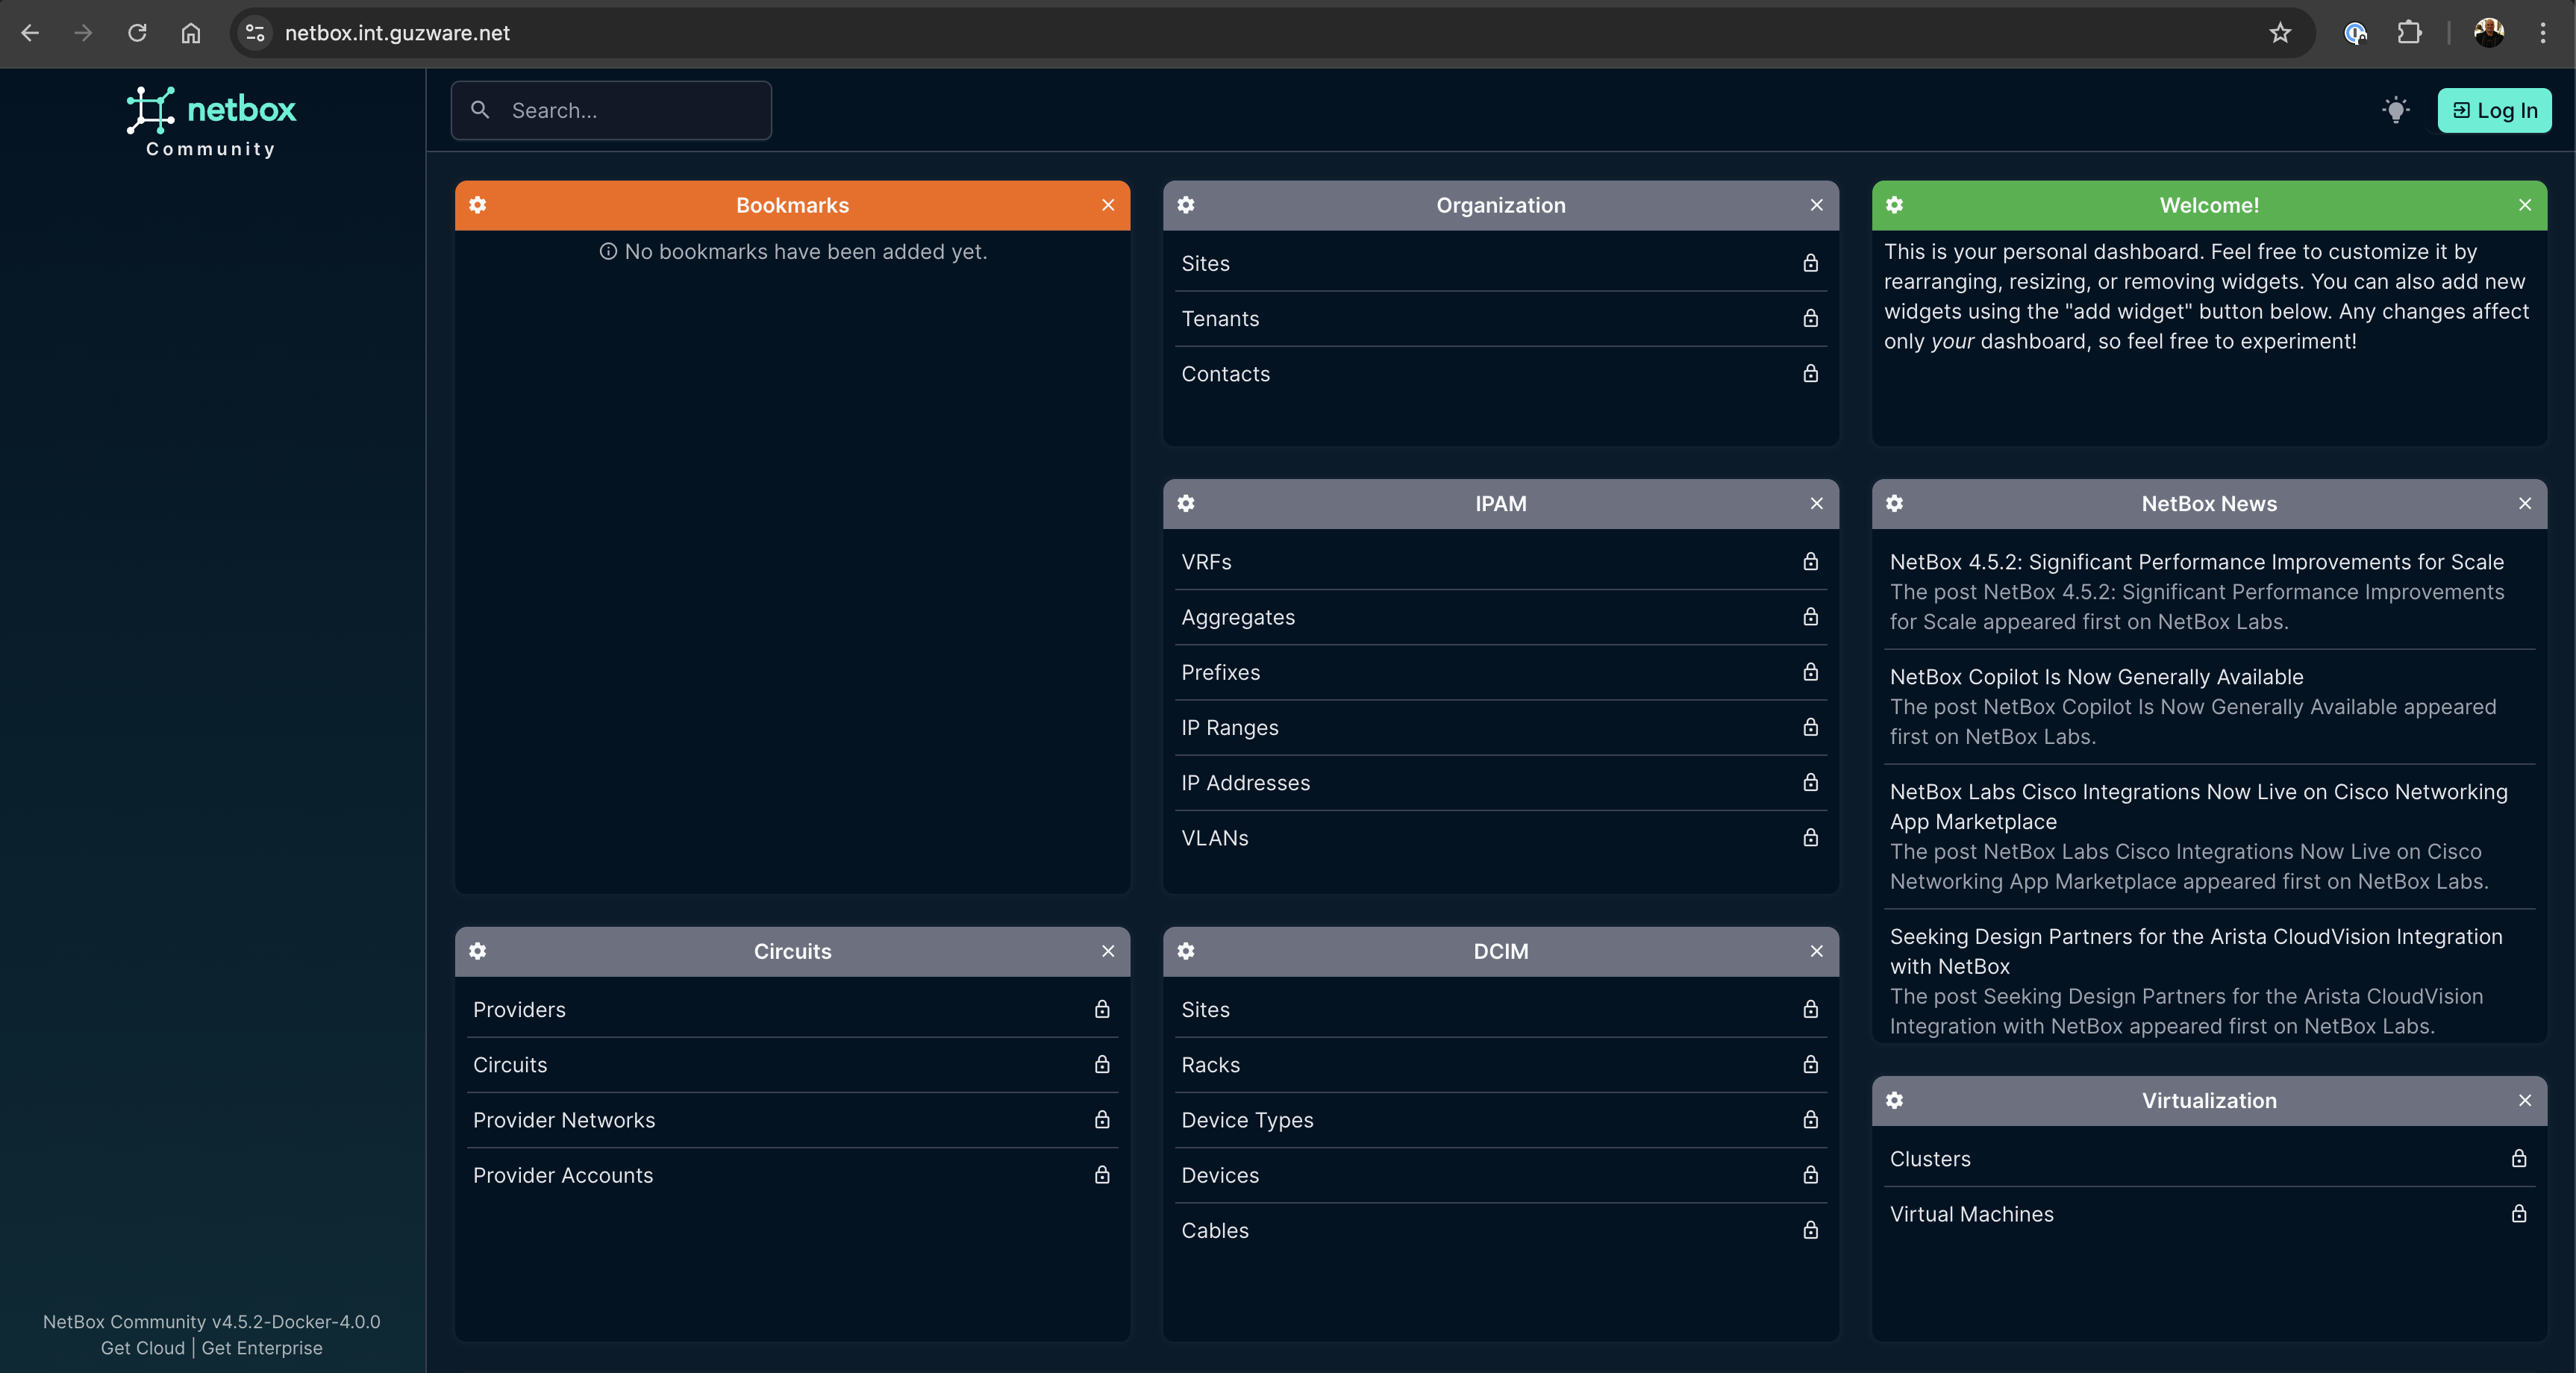The height and width of the screenshot is (1373, 2576).
Task: Click the lock icon next to Devices
Action: point(1811,1175)
